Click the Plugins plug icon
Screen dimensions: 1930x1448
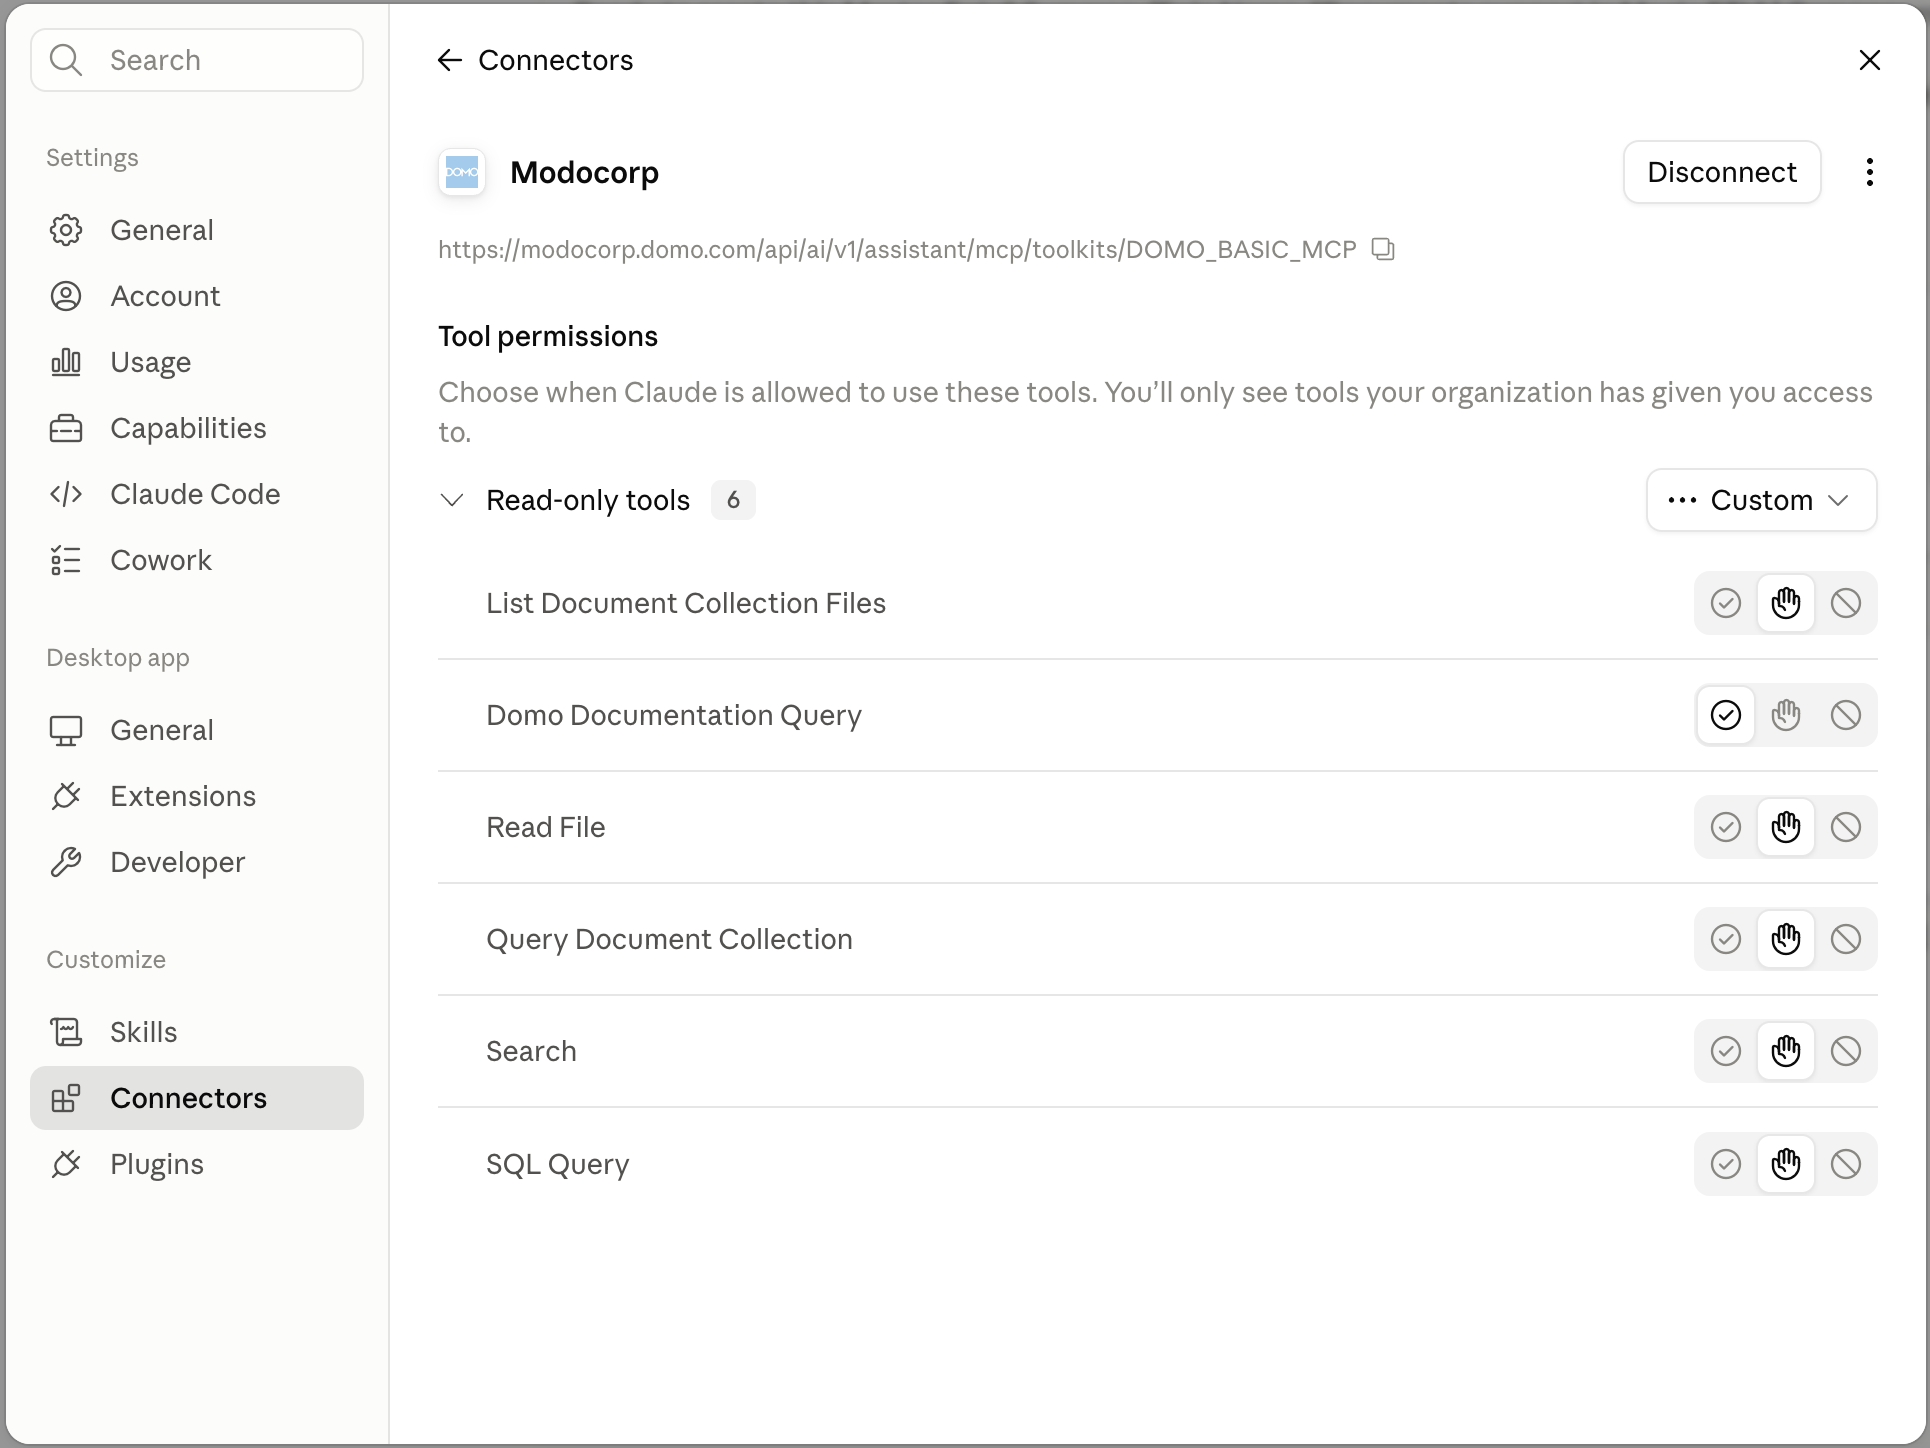[66, 1164]
